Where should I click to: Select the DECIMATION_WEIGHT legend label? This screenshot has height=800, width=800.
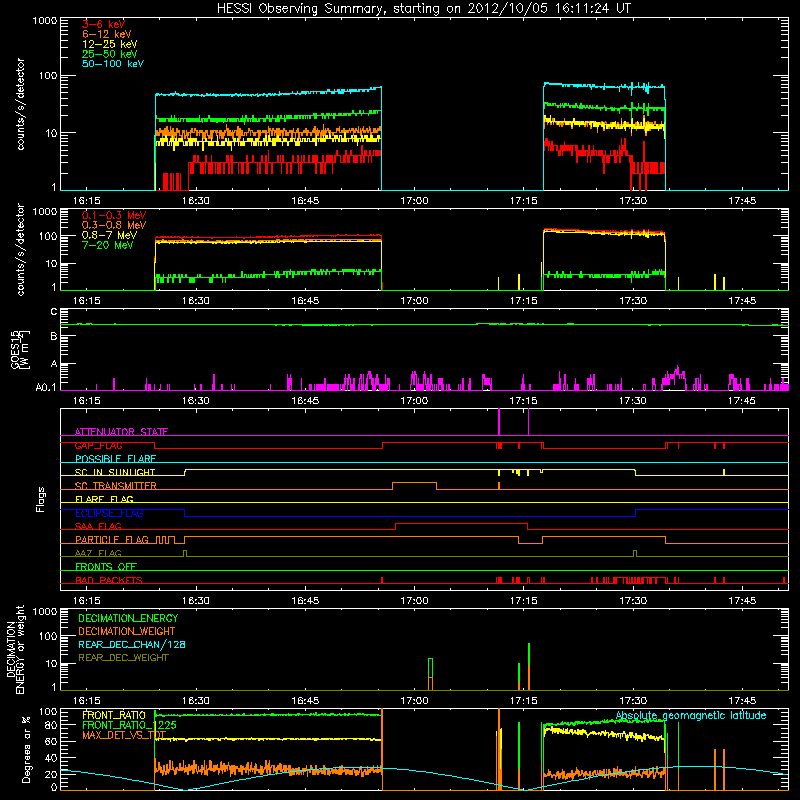[x=127, y=631]
